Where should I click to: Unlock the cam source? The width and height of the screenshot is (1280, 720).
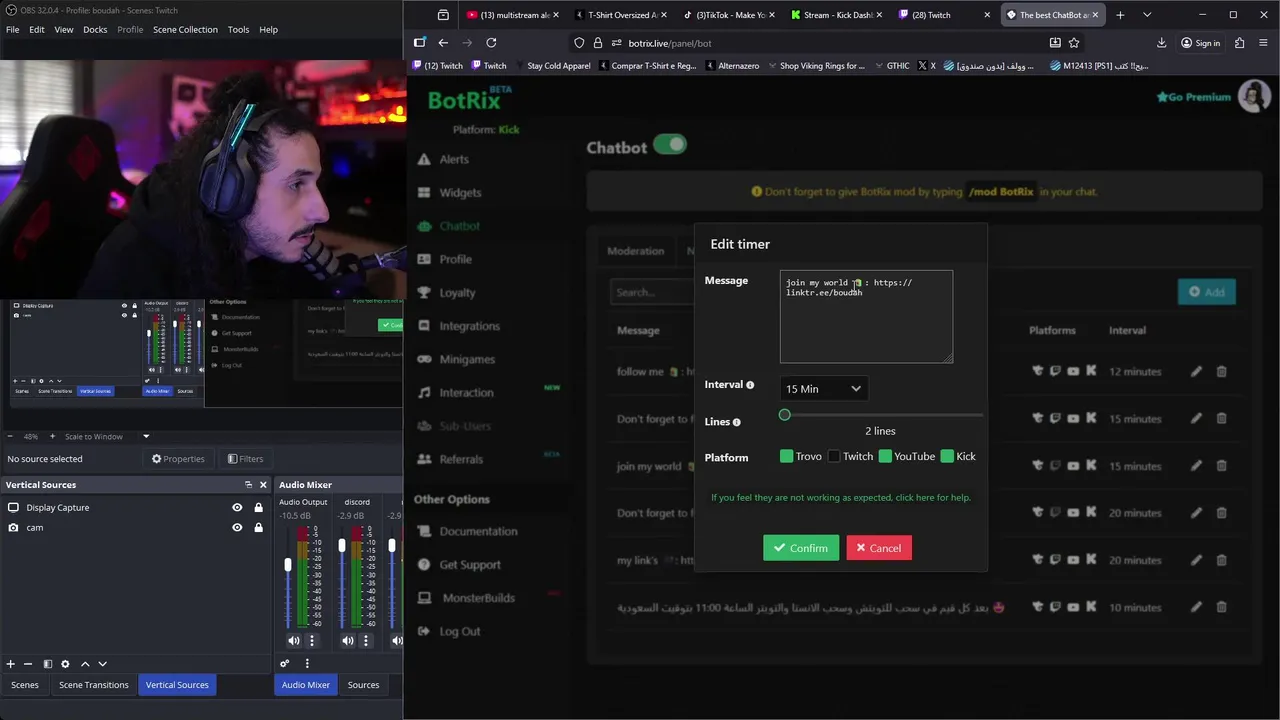258,528
